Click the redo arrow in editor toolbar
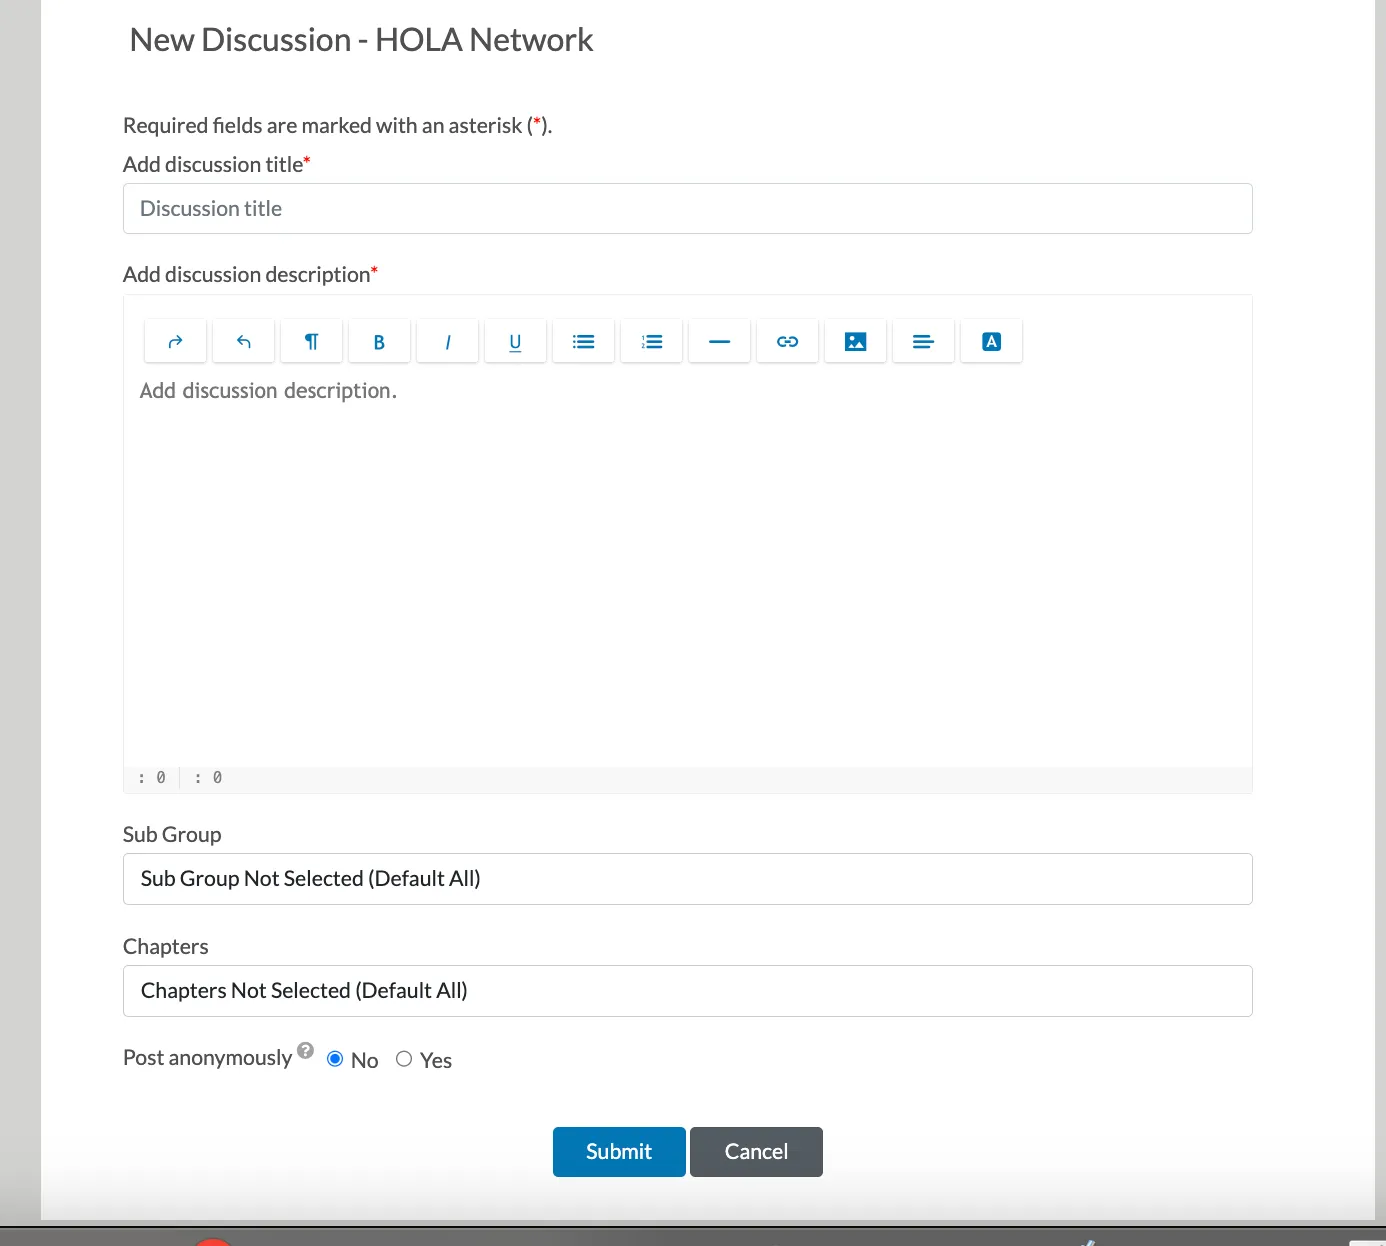Screen dimensions: 1386x1246 click(176, 341)
